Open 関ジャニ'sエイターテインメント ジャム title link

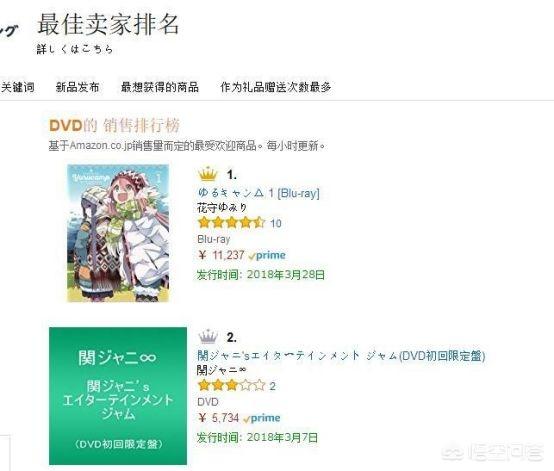[341, 355]
